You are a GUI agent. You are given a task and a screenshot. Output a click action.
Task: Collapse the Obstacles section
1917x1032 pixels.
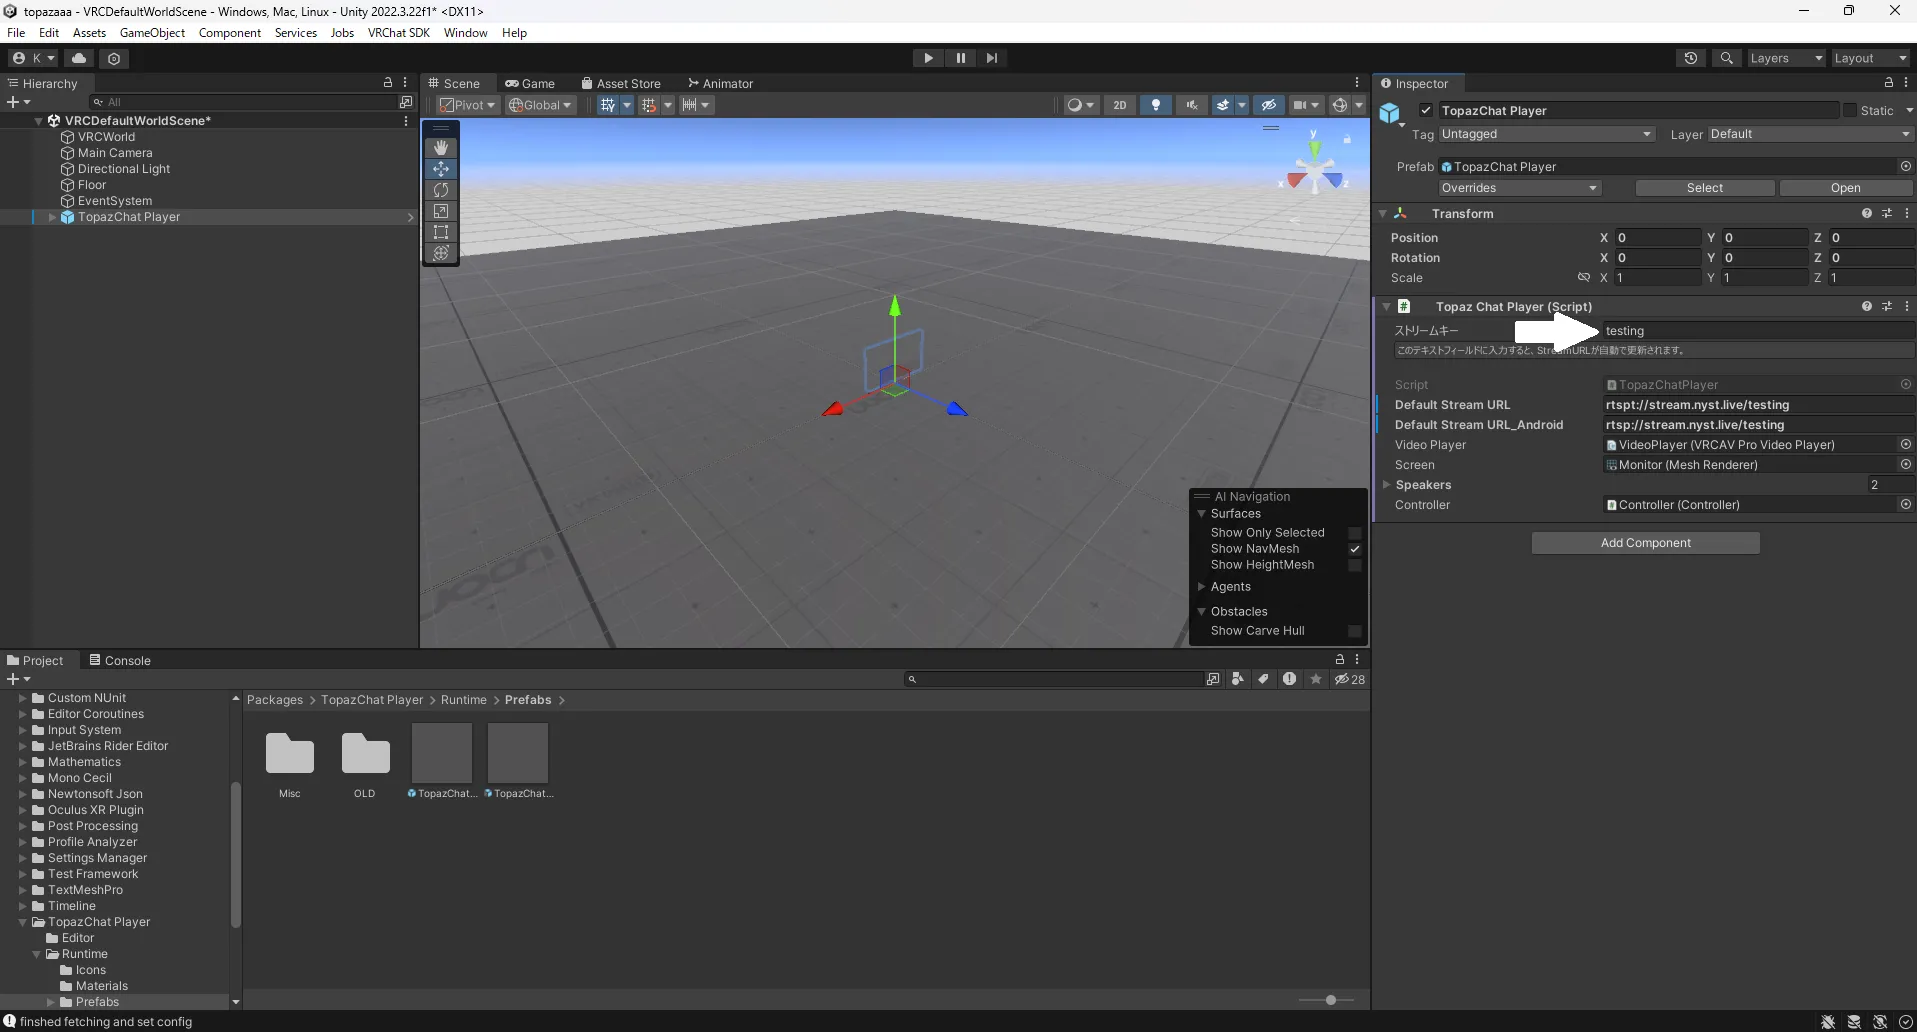point(1201,612)
